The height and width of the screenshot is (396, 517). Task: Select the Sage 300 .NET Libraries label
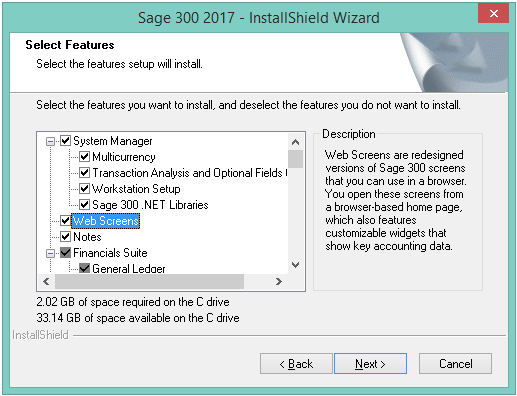[x=150, y=205]
